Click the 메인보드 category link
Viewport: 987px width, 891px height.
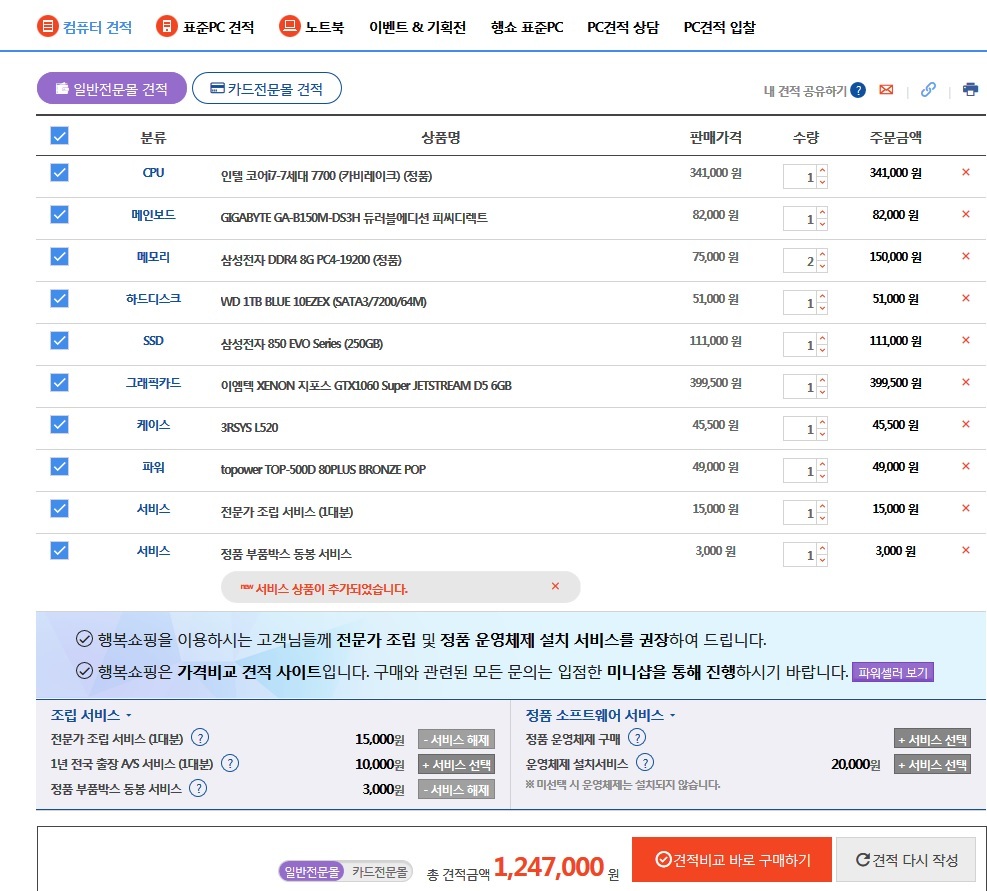(153, 215)
